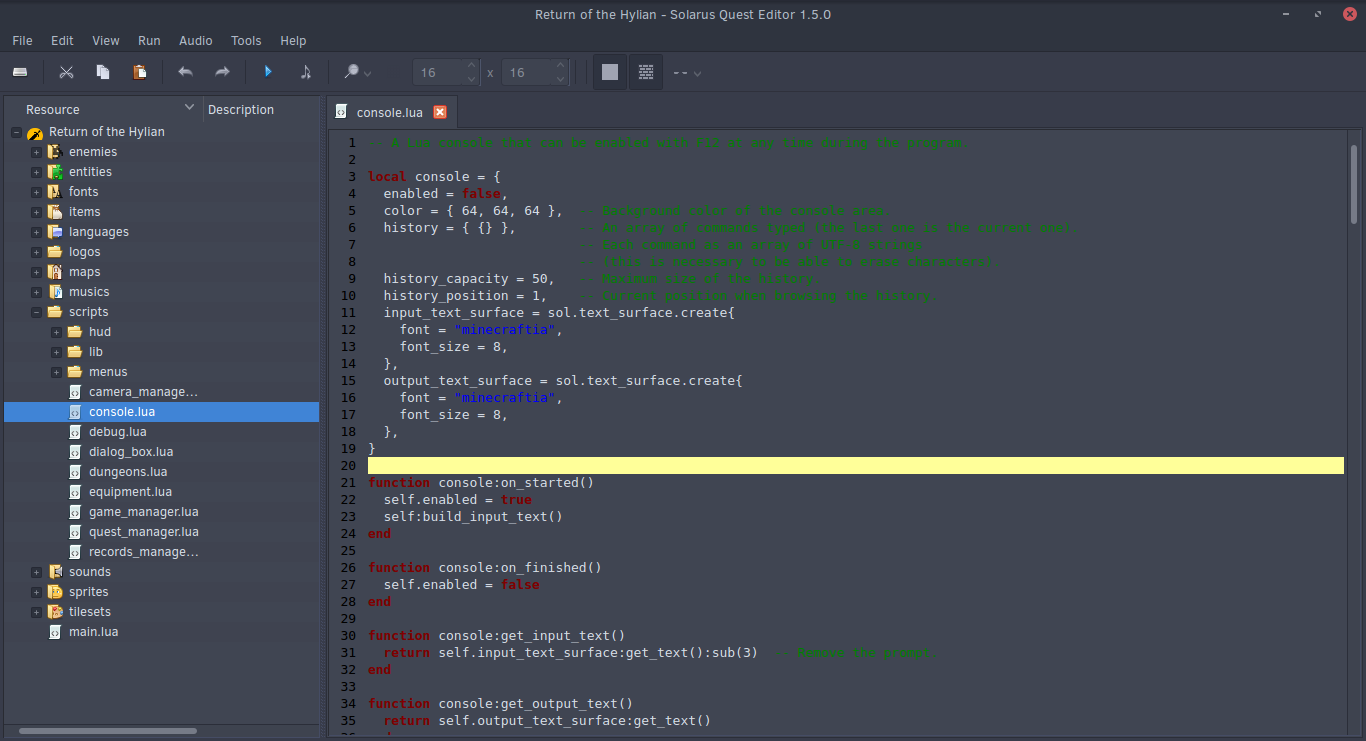Click the Paste clipboard icon
Screen dimensions: 1366x741
click(140, 72)
